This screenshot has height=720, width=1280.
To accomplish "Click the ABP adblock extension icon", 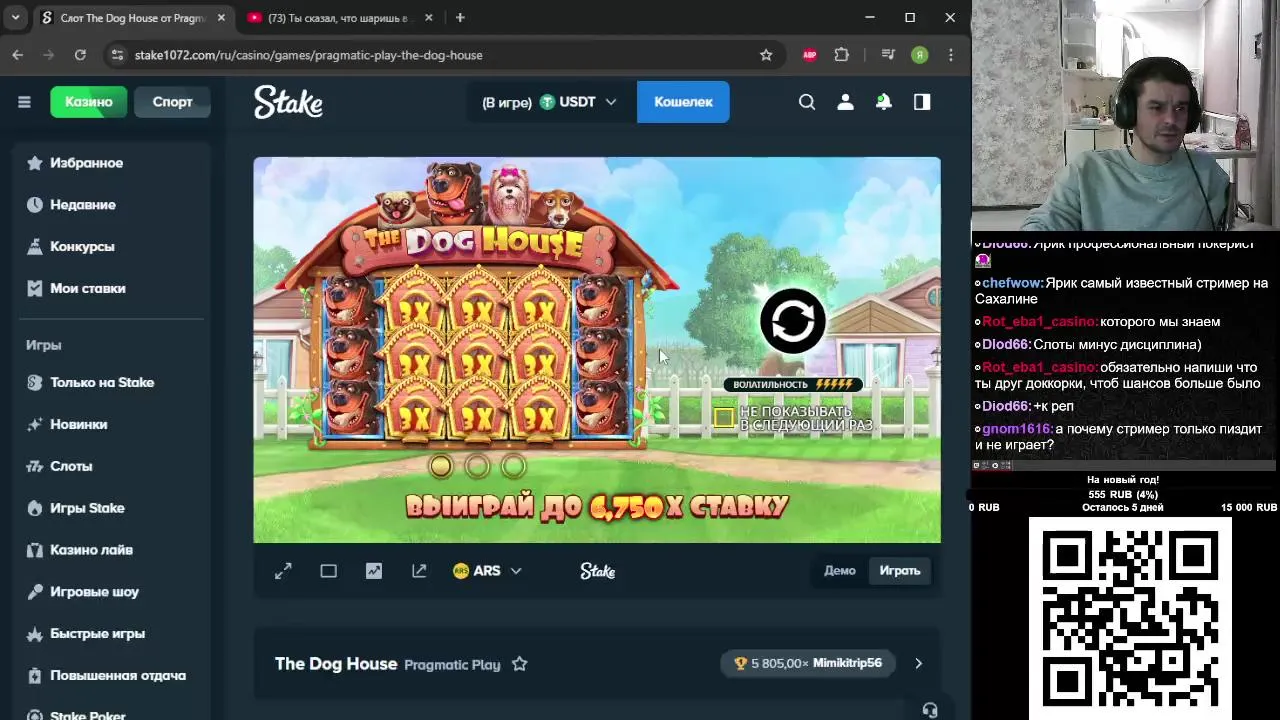I will tap(810, 55).
